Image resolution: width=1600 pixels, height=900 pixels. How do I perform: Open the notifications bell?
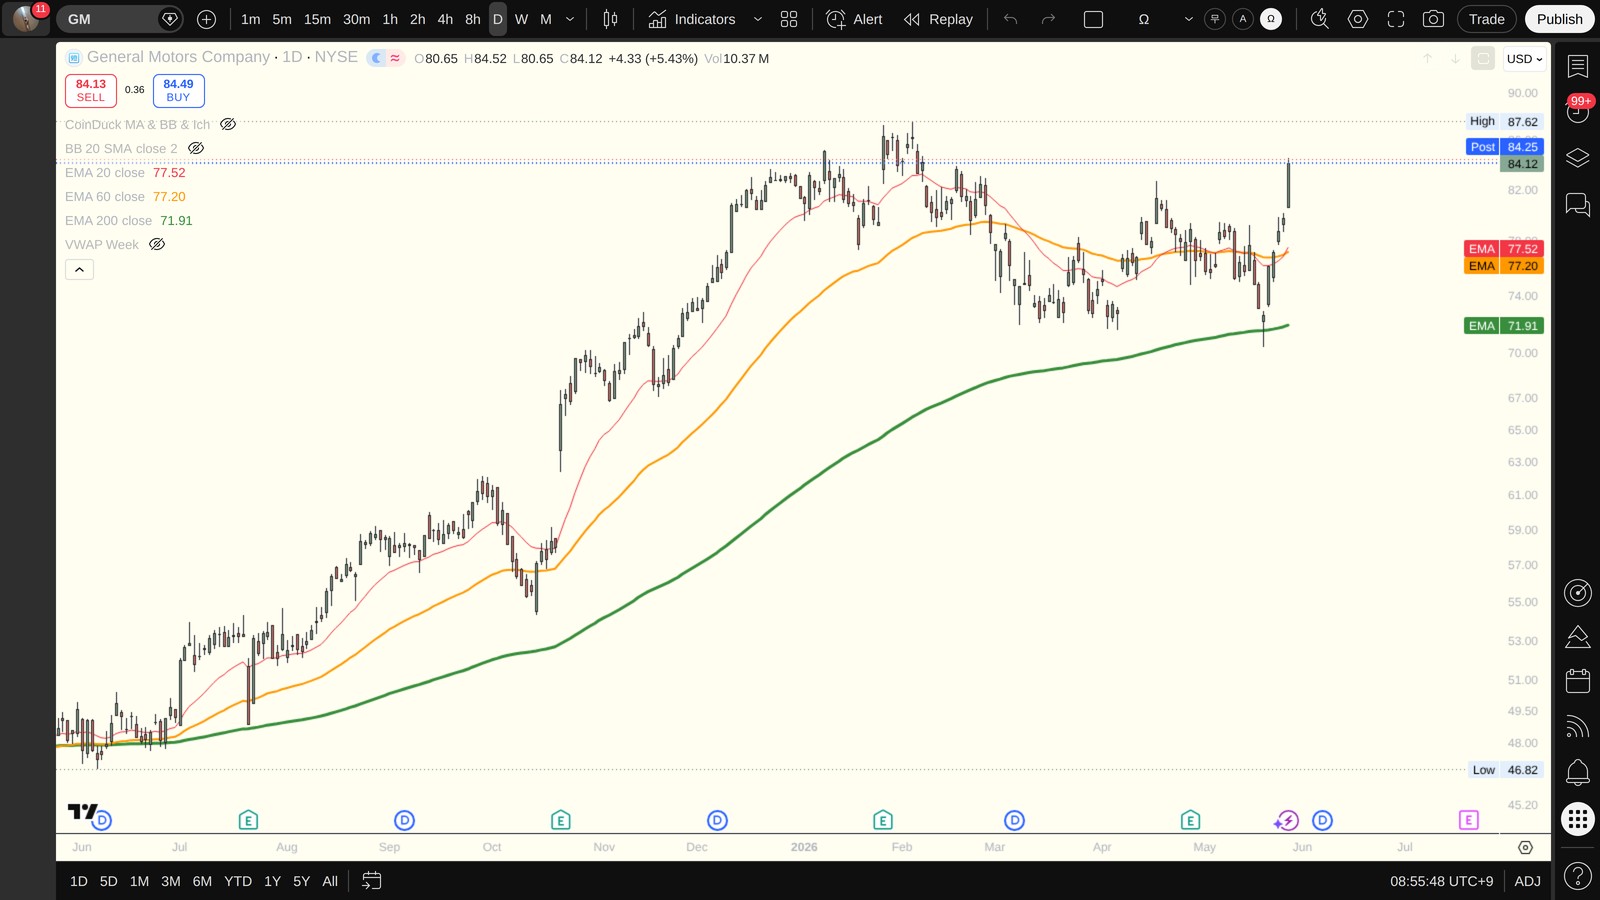1578,772
